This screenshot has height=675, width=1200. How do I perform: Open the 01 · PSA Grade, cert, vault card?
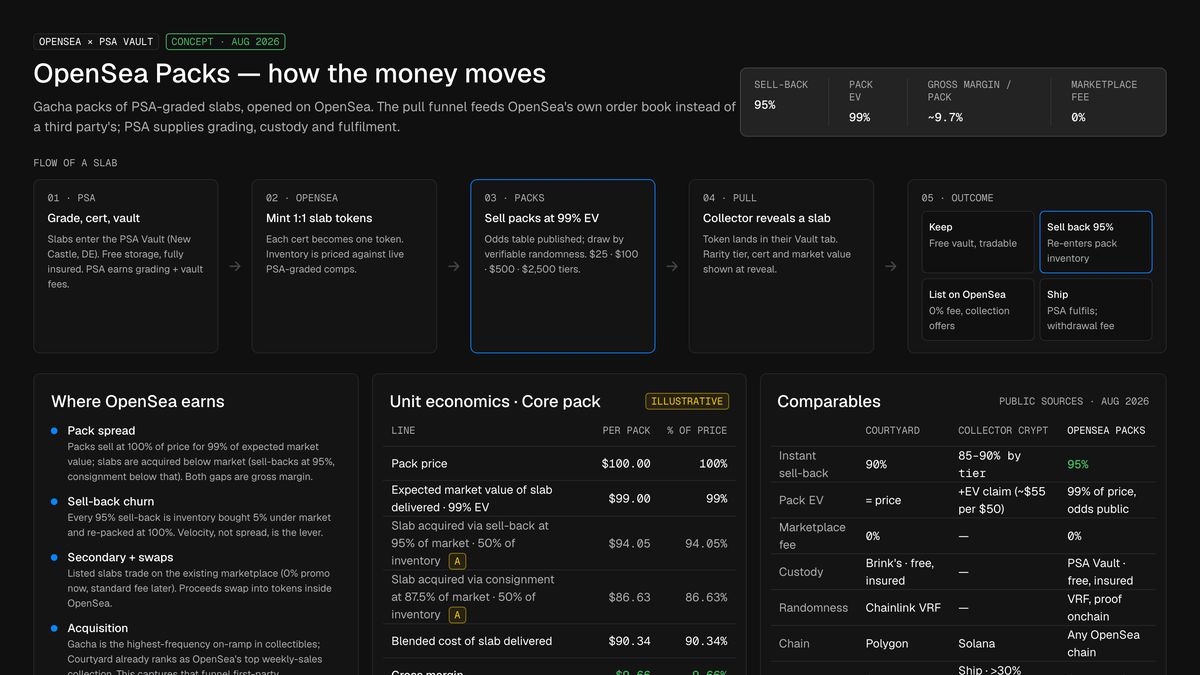pos(126,266)
